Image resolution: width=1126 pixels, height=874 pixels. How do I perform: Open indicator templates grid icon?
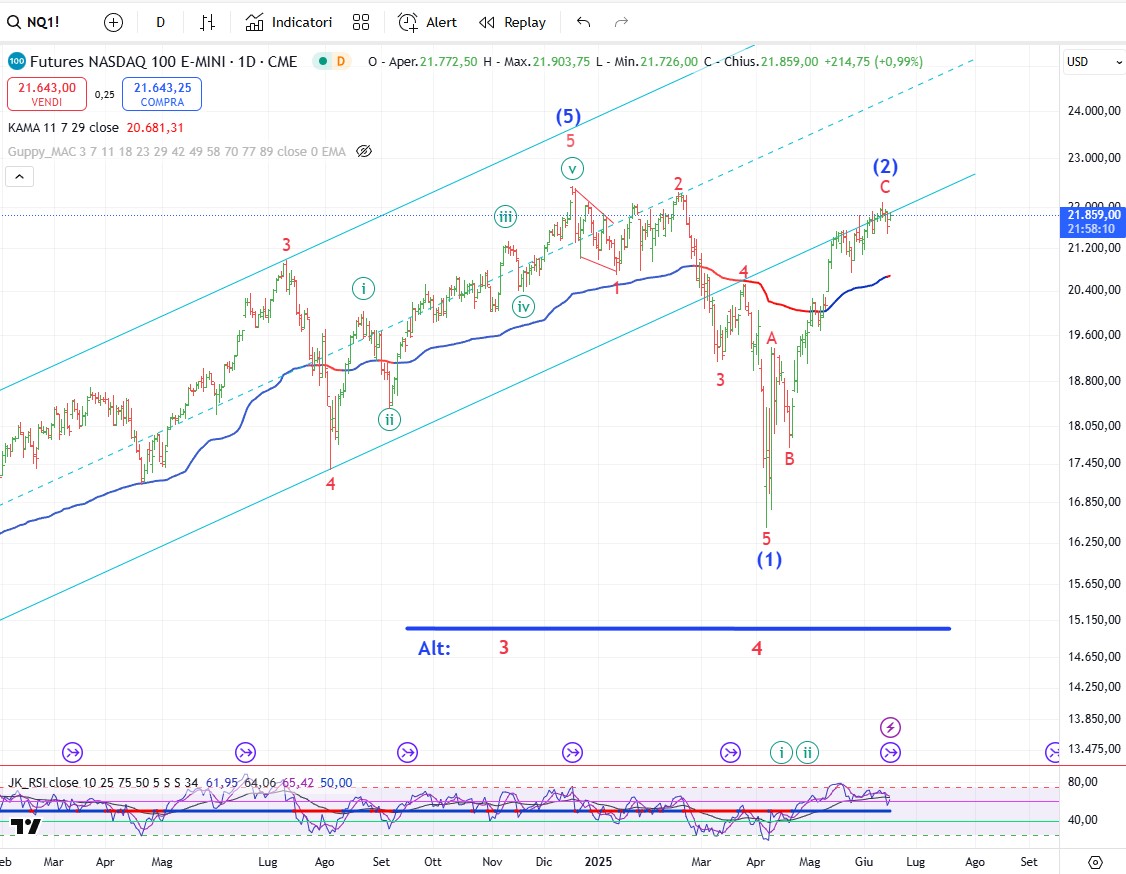pyautogui.click(x=361, y=22)
